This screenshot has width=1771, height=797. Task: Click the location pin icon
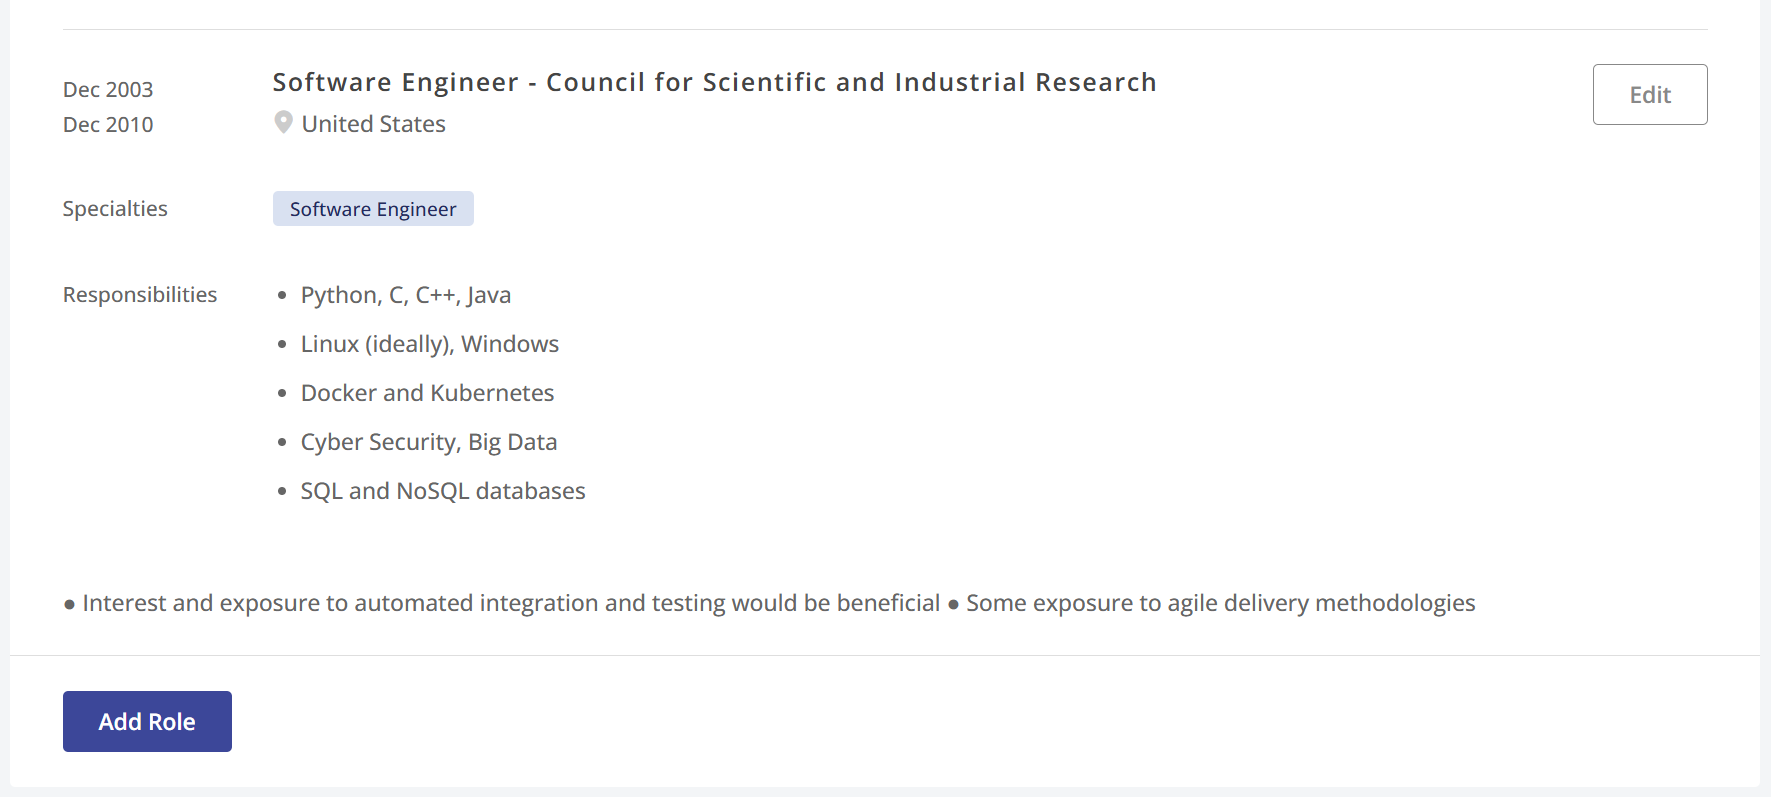283,123
